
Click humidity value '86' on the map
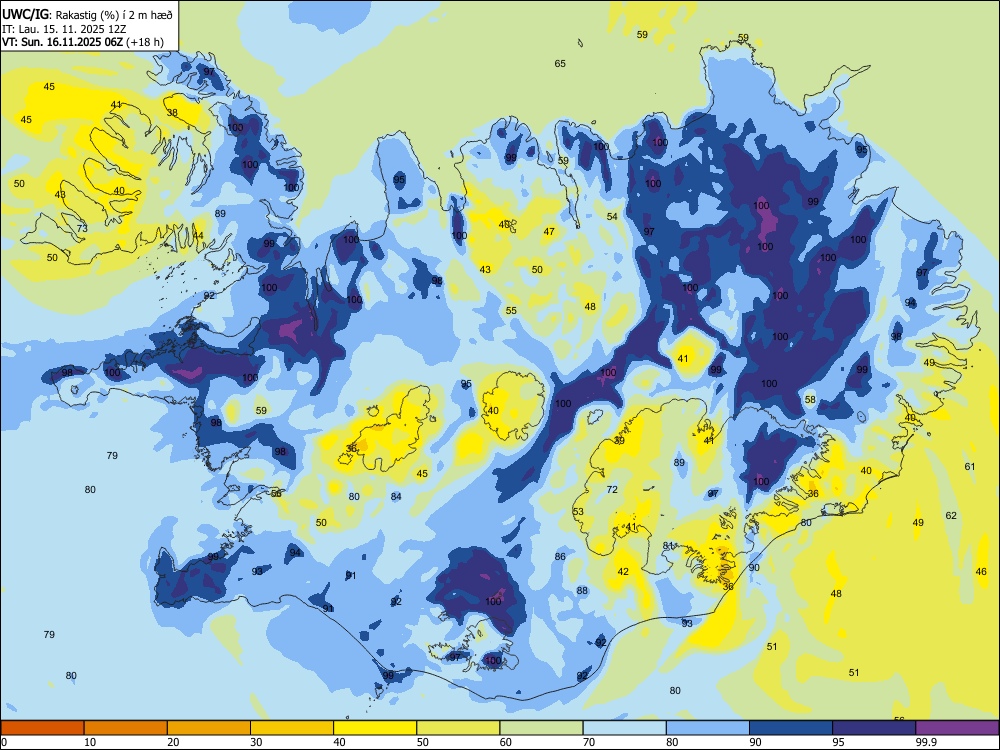[560, 557]
